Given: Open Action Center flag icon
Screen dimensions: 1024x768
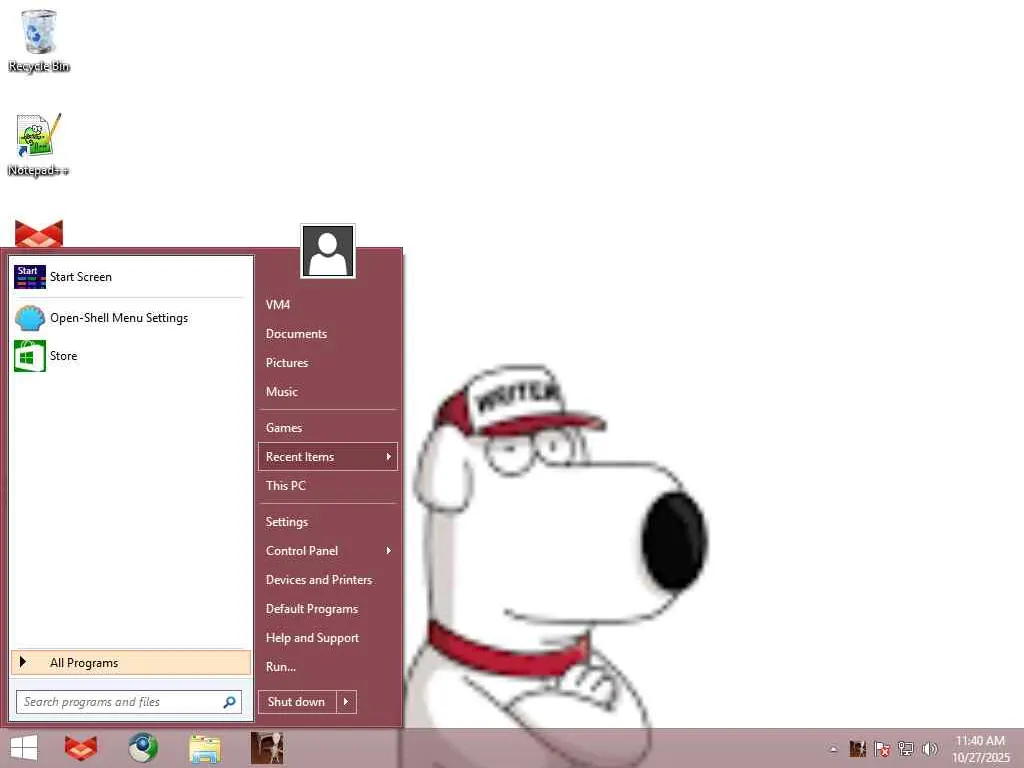Looking at the screenshot, I should (x=882, y=748).
